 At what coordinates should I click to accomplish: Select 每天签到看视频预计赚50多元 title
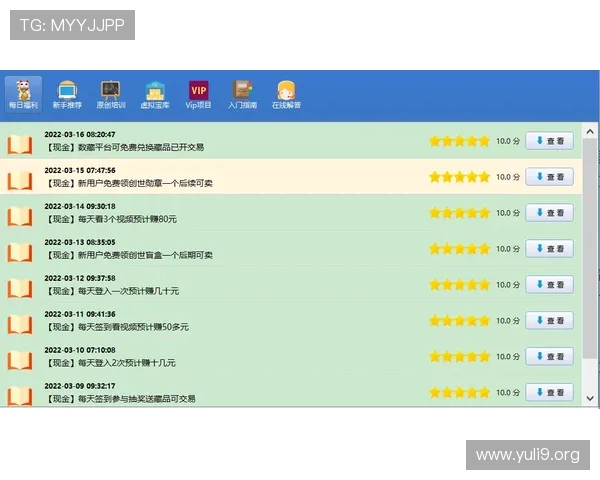pyautogui.click(x=133, y=327)
